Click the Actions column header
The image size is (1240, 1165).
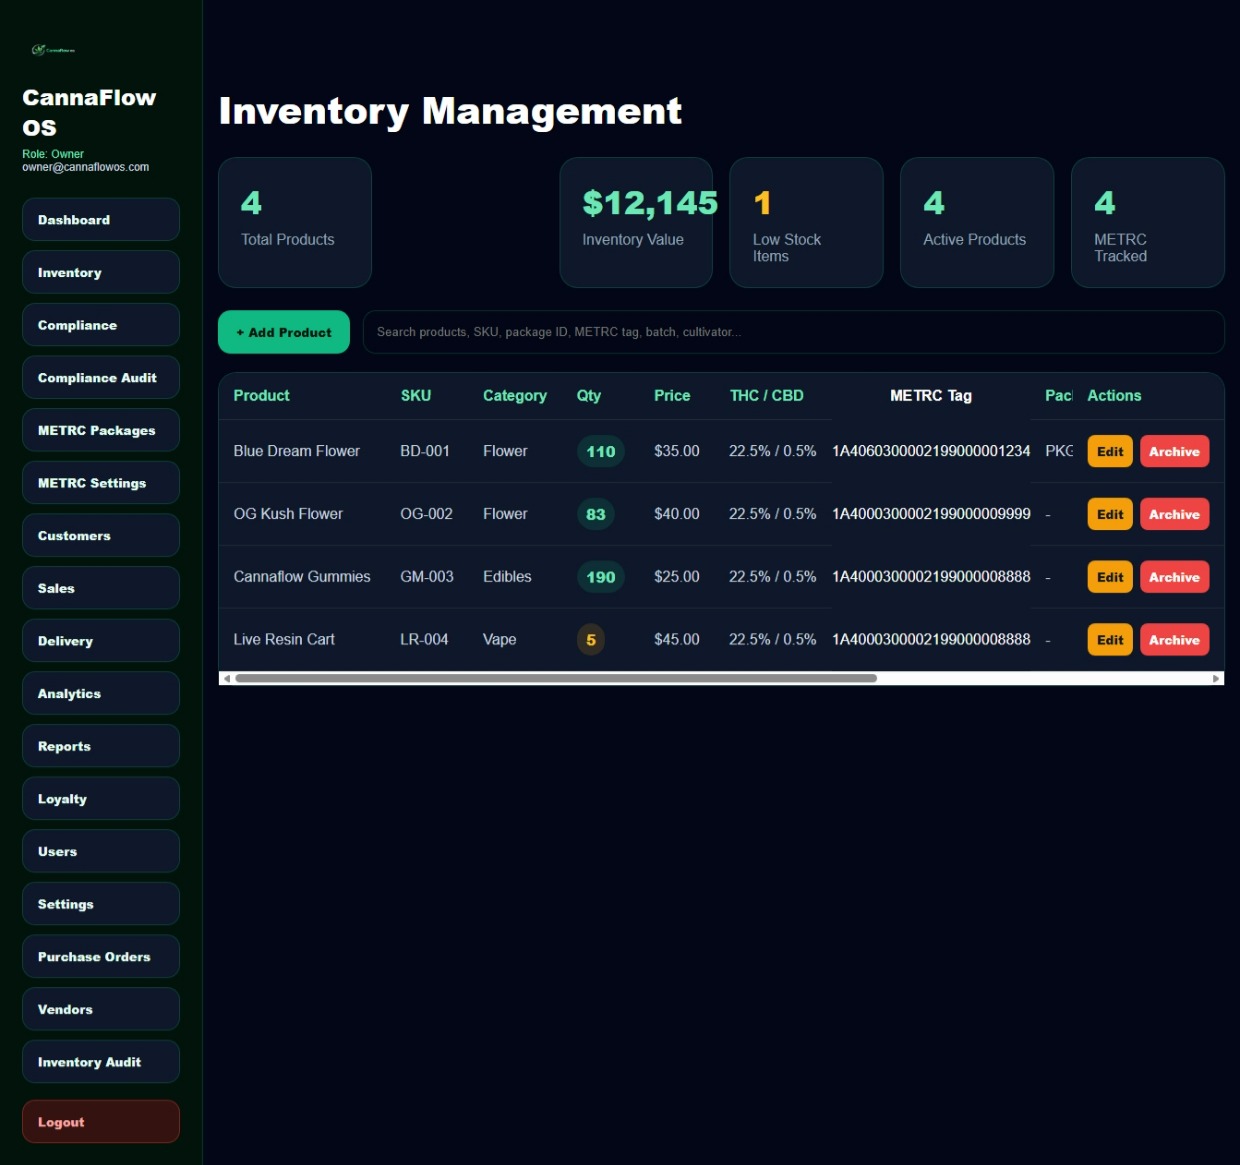tap(1114, 396)
